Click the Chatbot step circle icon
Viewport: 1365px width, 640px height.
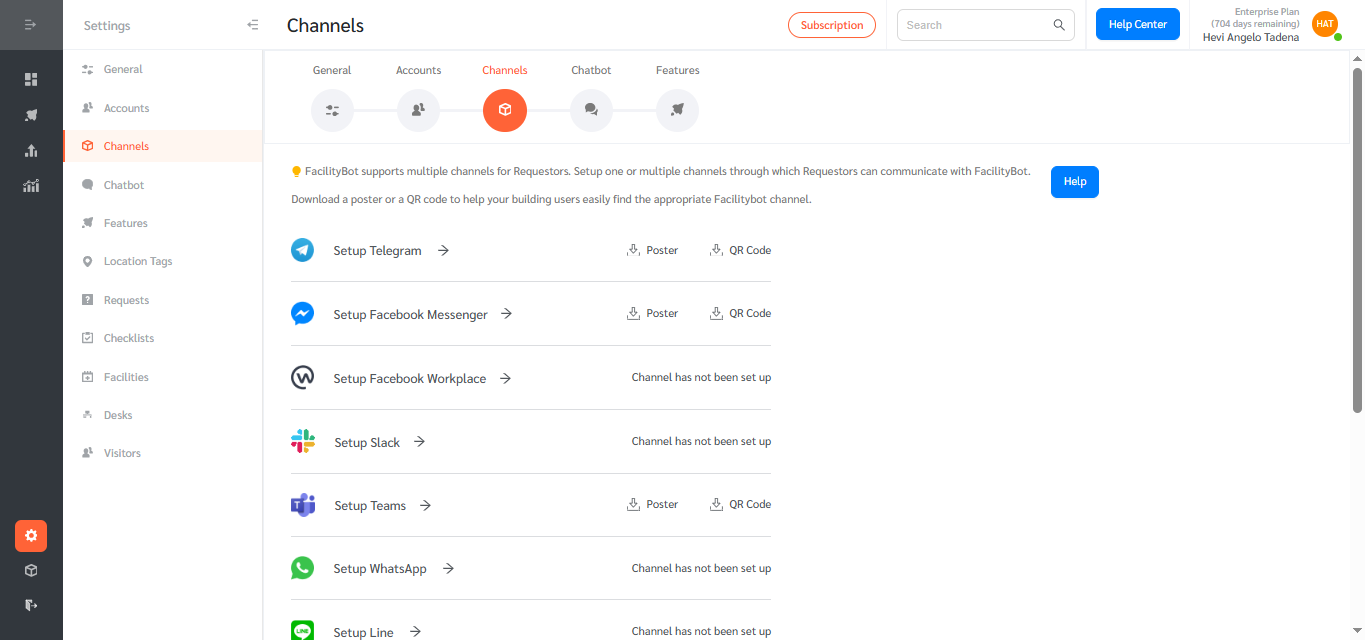(591, 110)
